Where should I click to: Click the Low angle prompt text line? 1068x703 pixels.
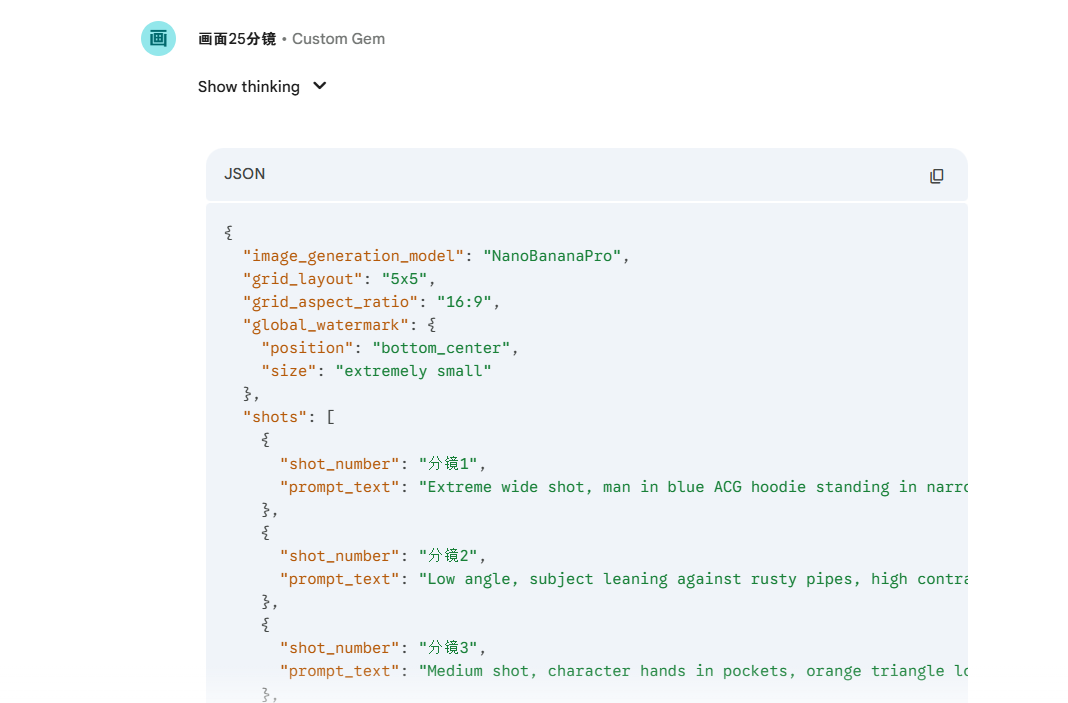coord(693,579)
